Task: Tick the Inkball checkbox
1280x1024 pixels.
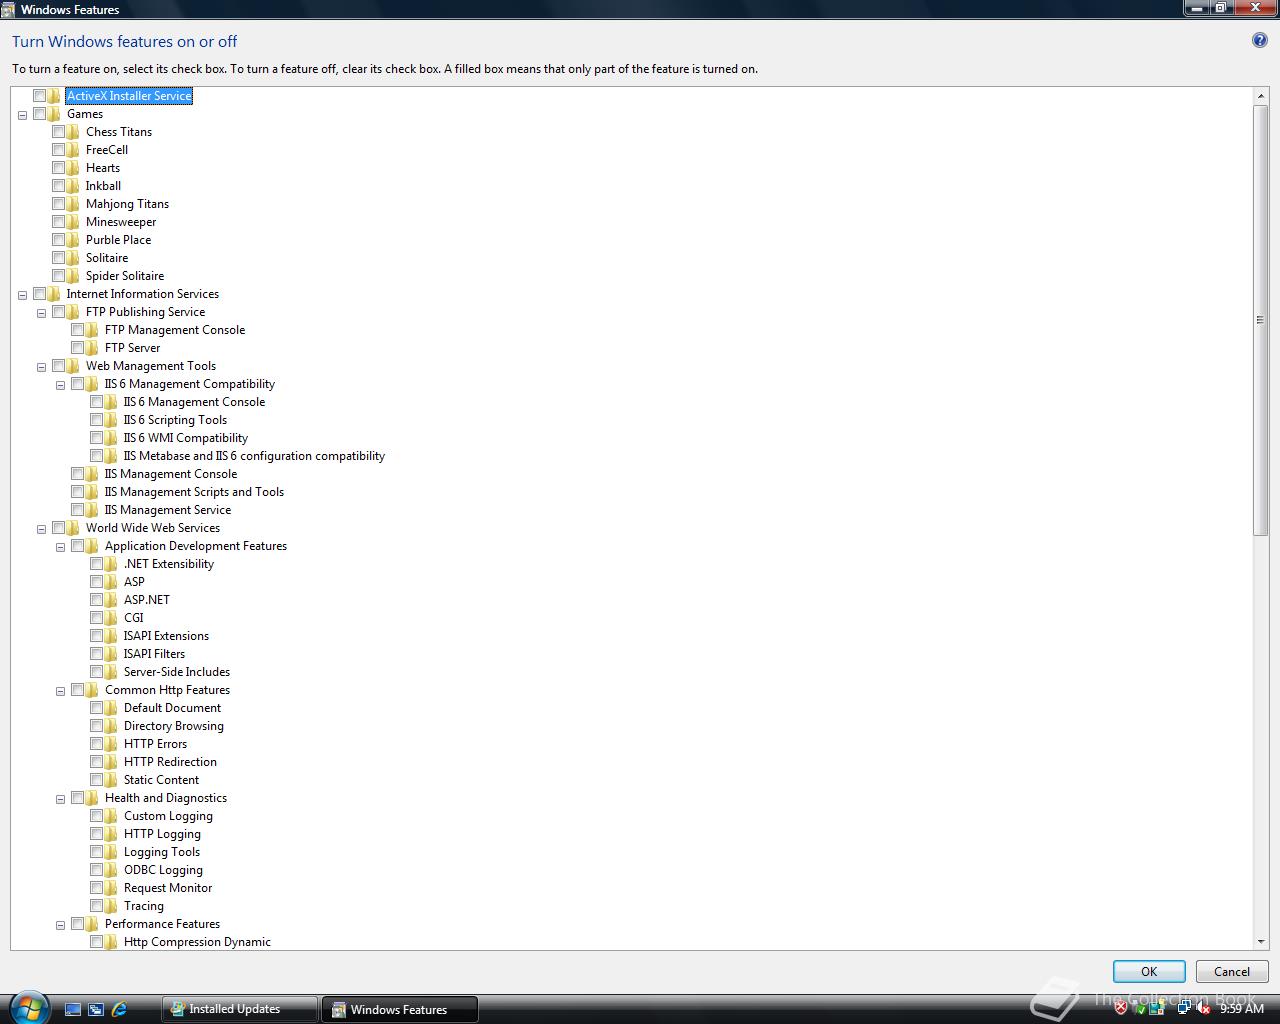Action: click(58, 186)
